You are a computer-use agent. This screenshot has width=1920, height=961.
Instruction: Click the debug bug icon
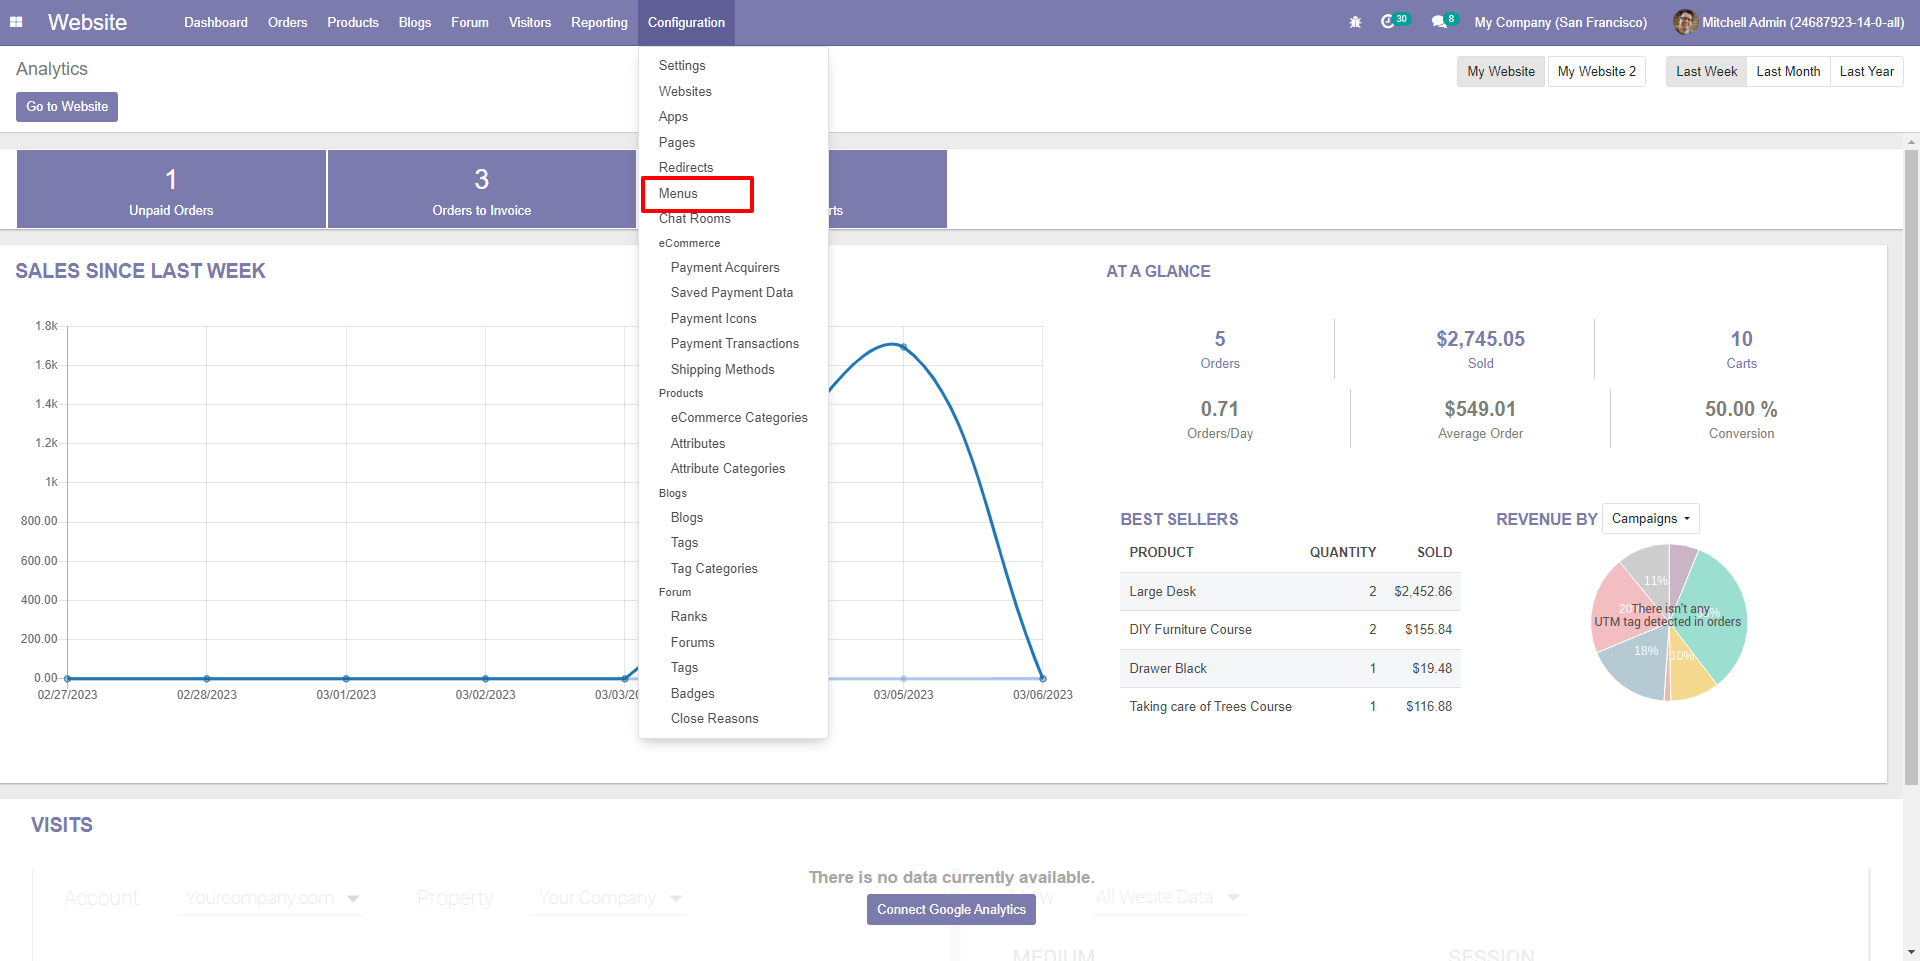(x=1355, y=22)
